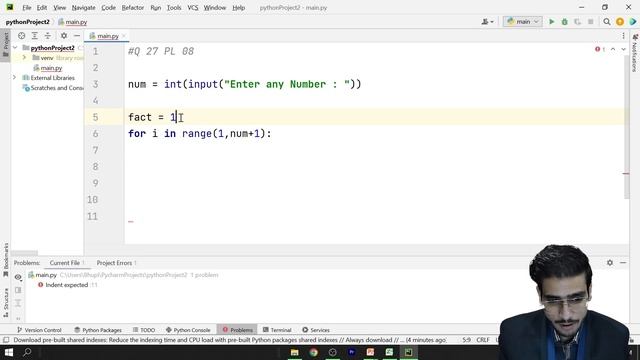The height and width of the screenshot is (360, 640).
Task: Open the Tools menu
Action: coord(174,7)
